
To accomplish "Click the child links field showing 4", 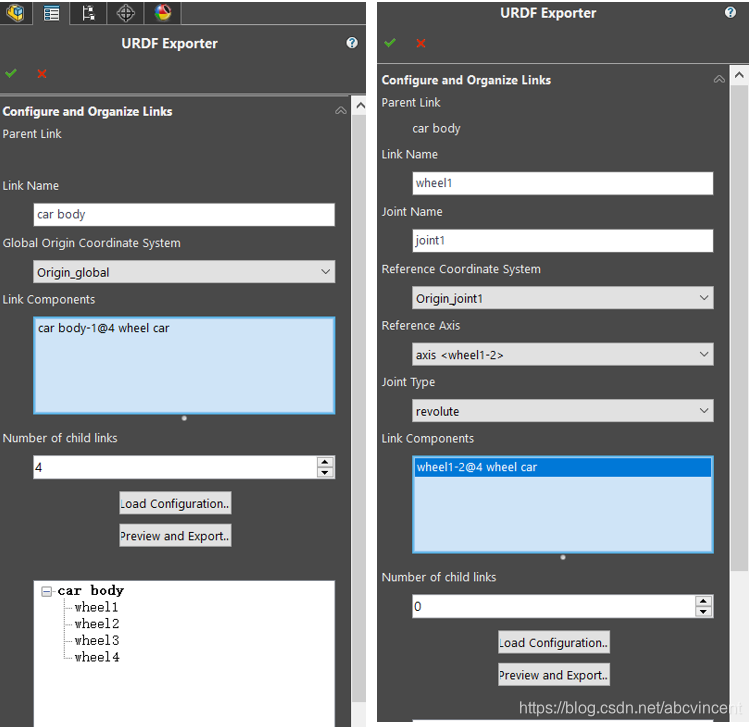I will pos(175,467).
